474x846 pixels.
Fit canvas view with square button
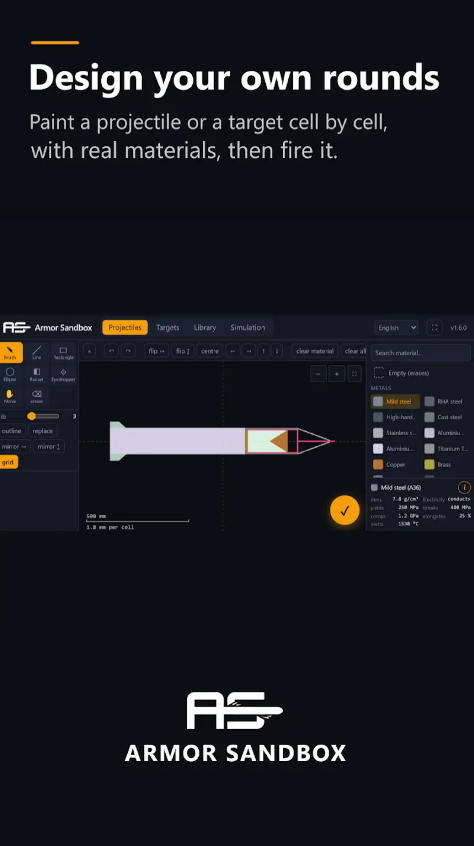pos(354,373)
